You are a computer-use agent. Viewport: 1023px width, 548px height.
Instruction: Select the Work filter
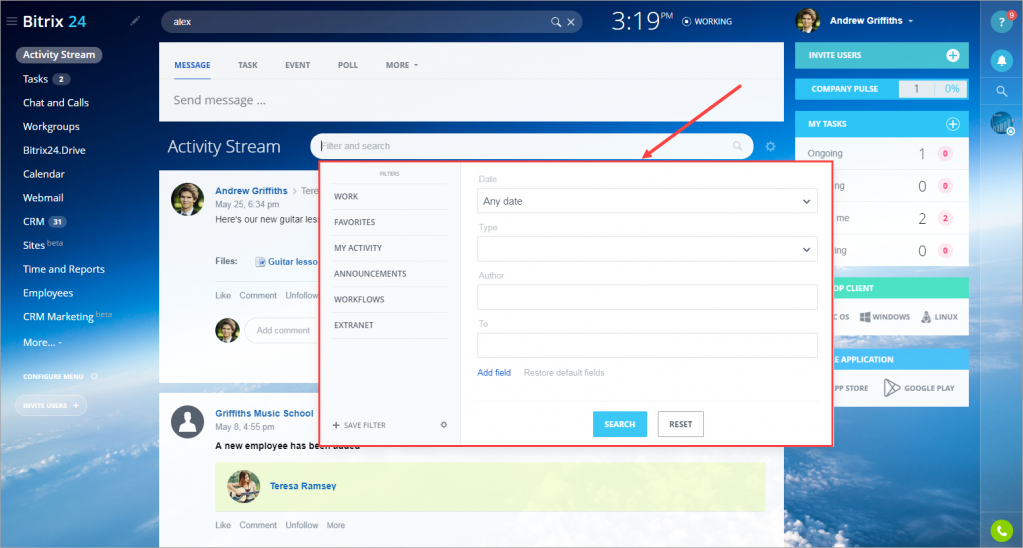pyautogui.click(x=389, y=196)
